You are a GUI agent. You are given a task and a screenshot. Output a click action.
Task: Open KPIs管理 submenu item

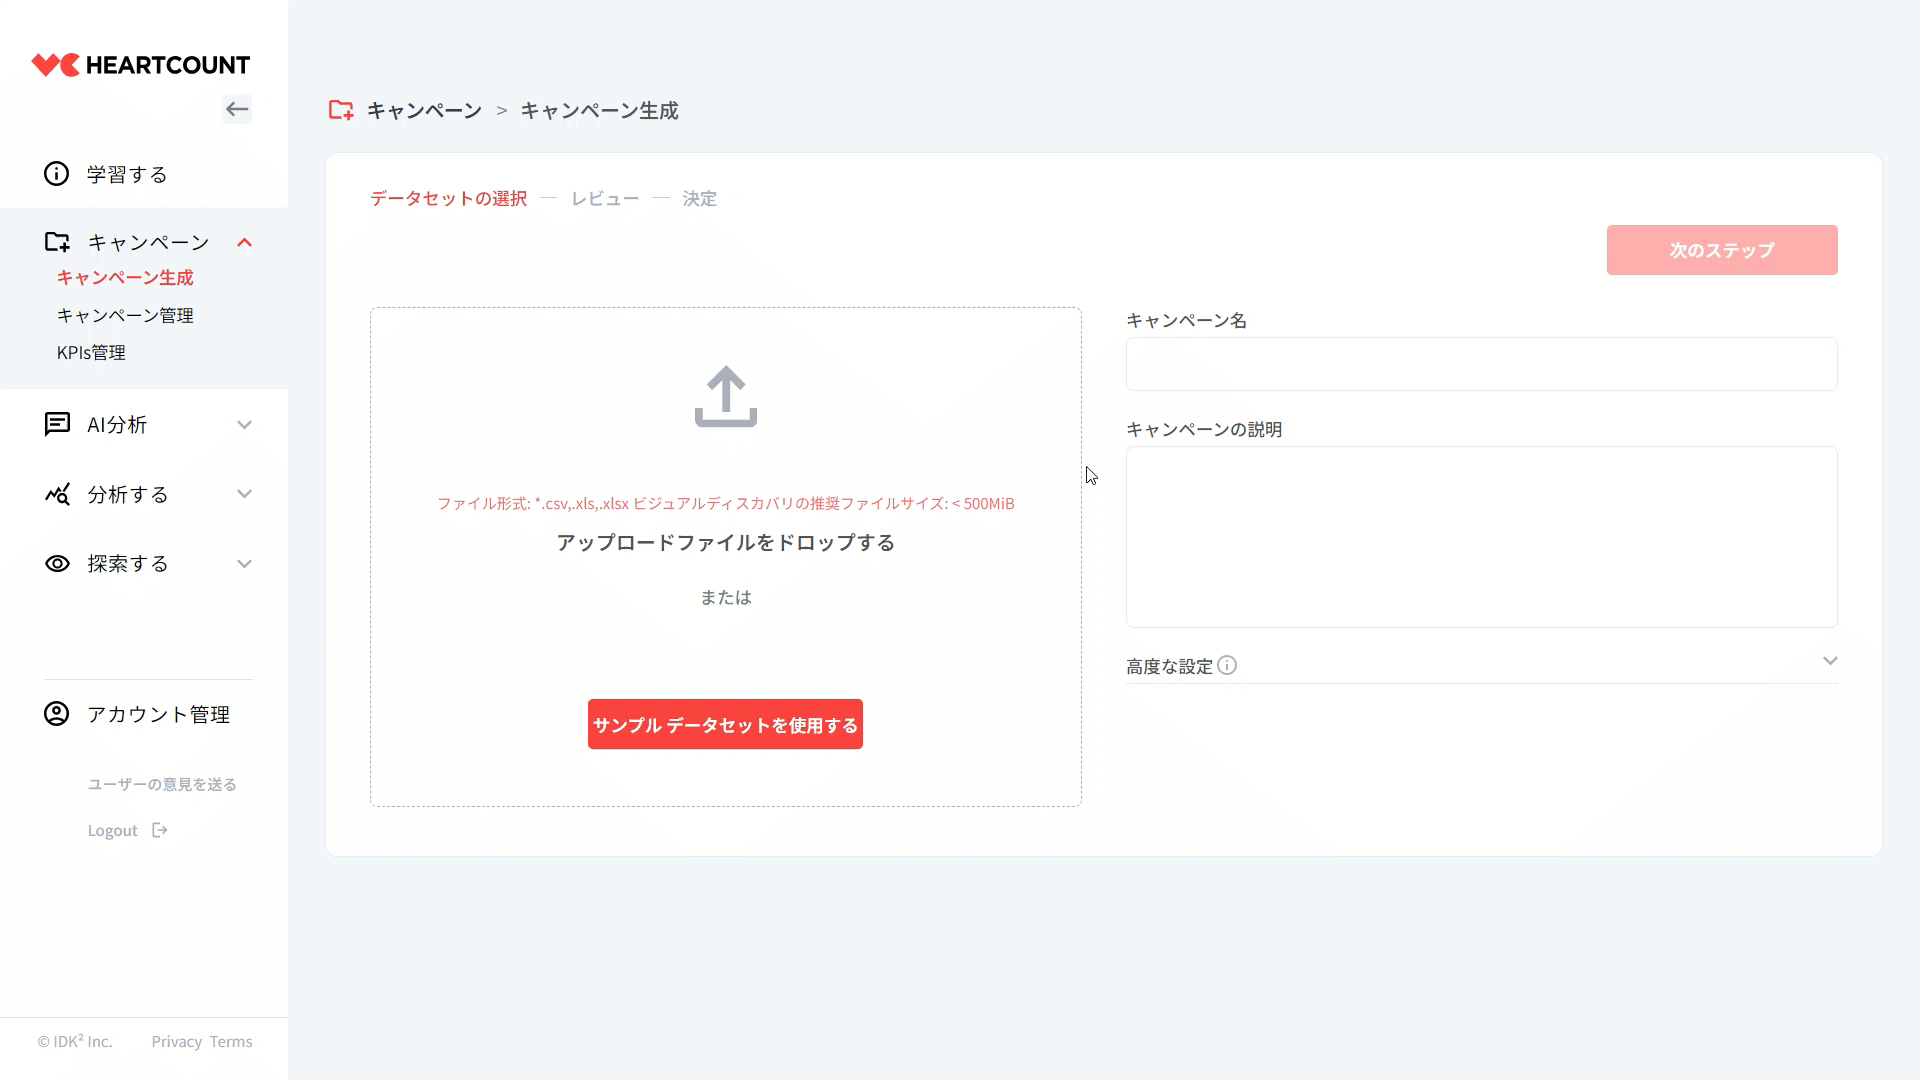click(x=91, y=352)
